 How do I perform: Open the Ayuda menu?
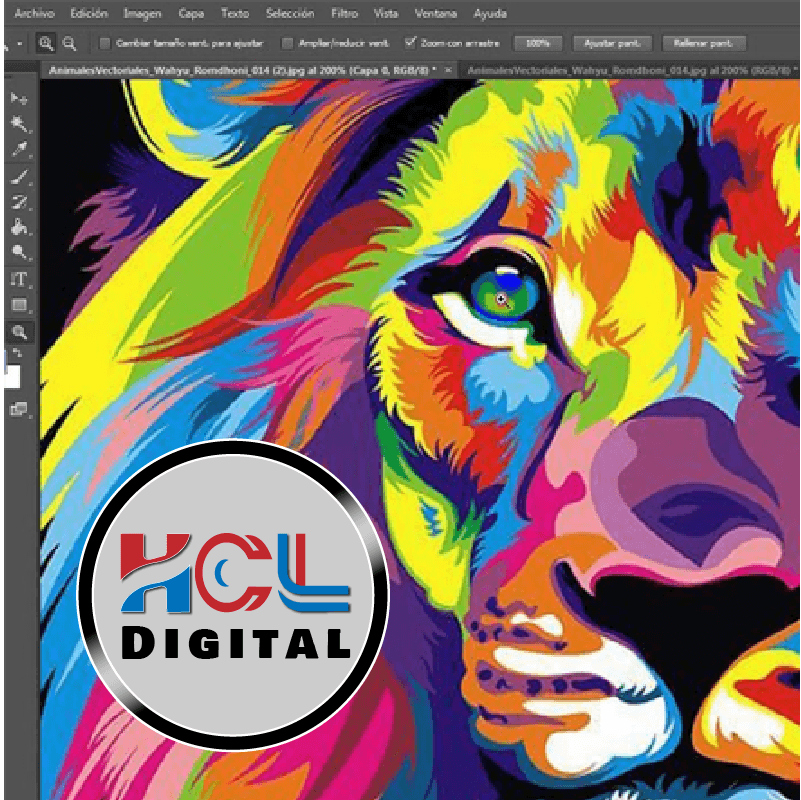pyautogui.click(x=490, y=14)
